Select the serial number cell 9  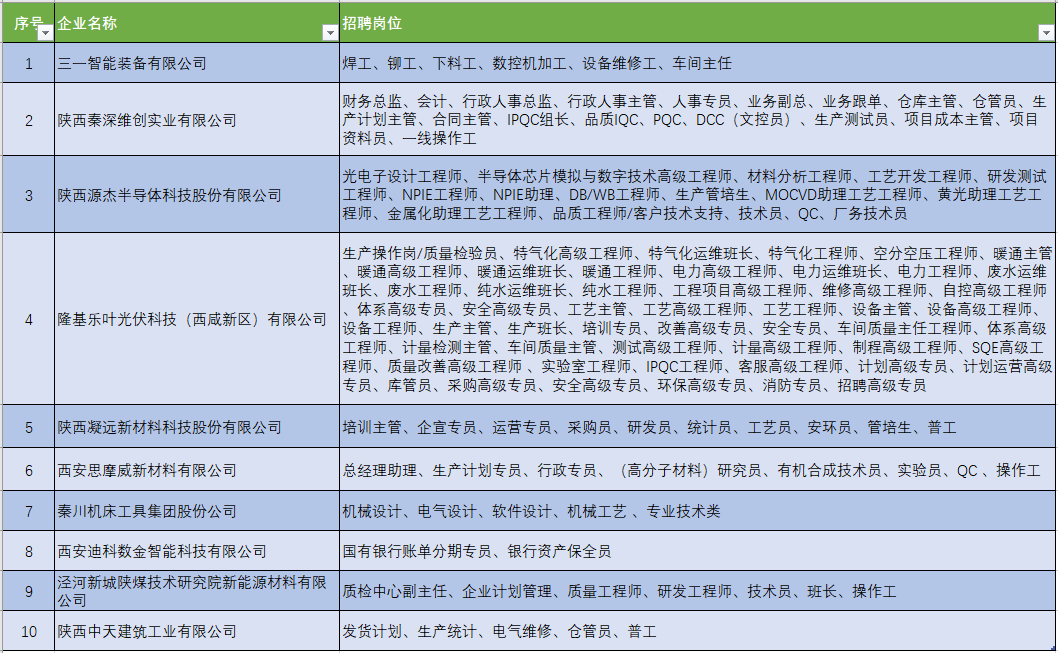click(x=28, y=591)
